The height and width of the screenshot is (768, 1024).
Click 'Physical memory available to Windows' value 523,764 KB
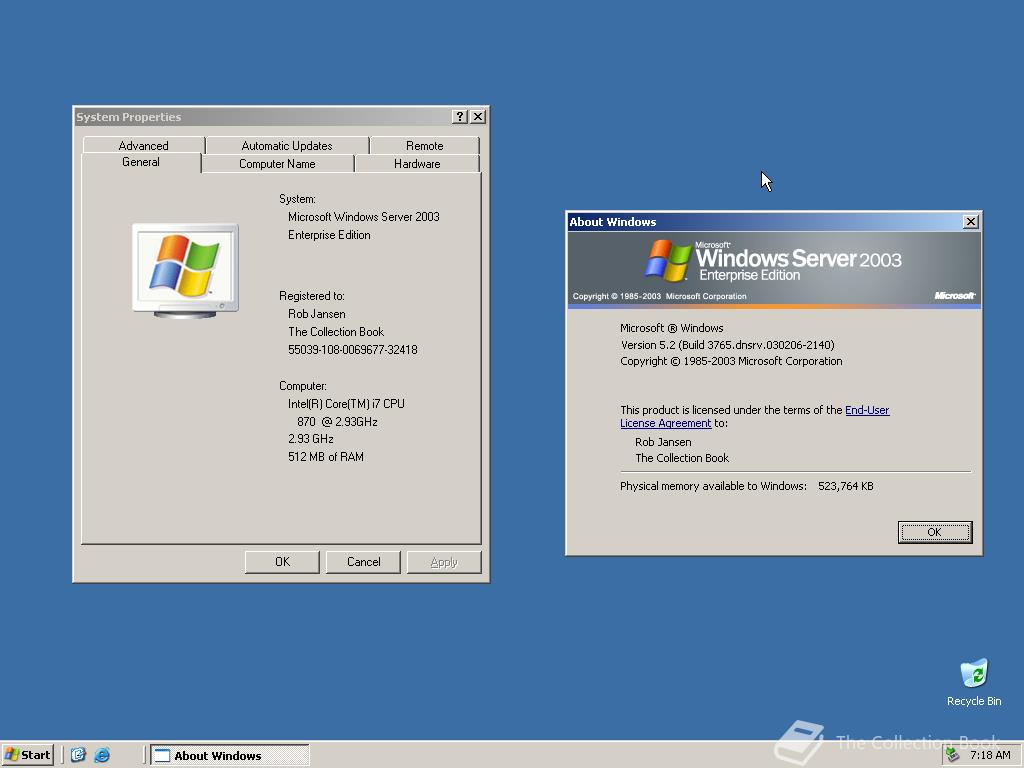[x=846, y=486]
